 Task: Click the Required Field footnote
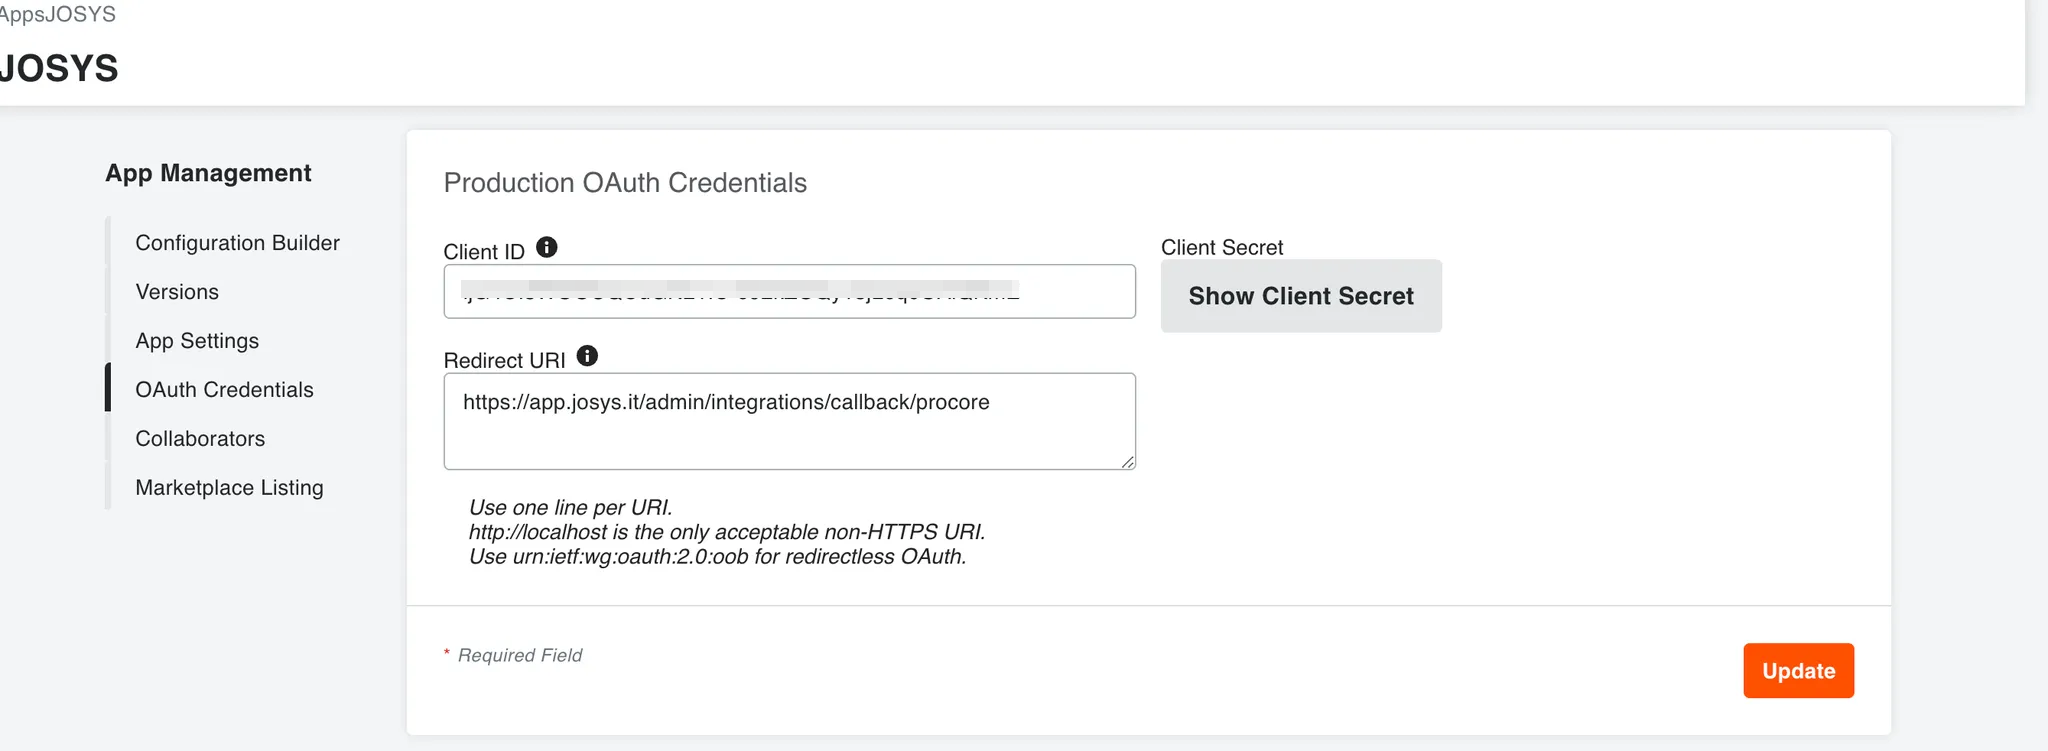tap(519, 655)
